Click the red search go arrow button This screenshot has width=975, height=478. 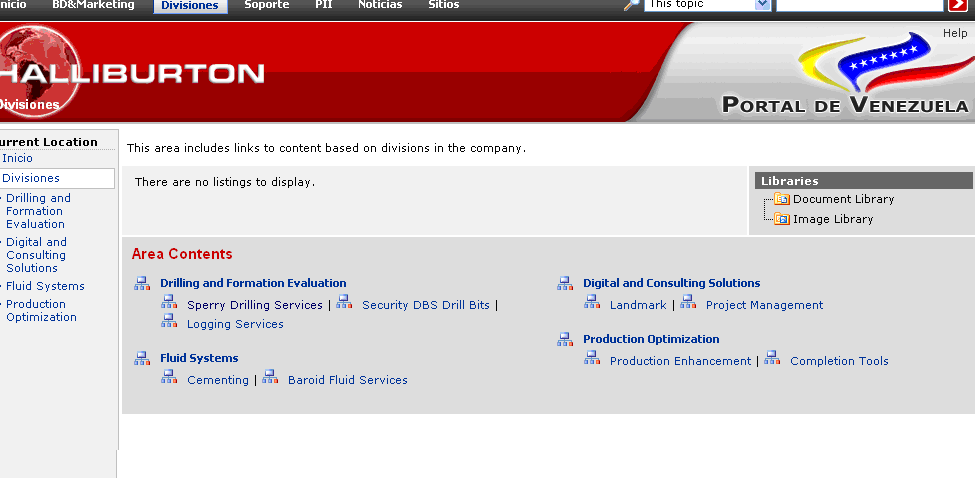958,5
